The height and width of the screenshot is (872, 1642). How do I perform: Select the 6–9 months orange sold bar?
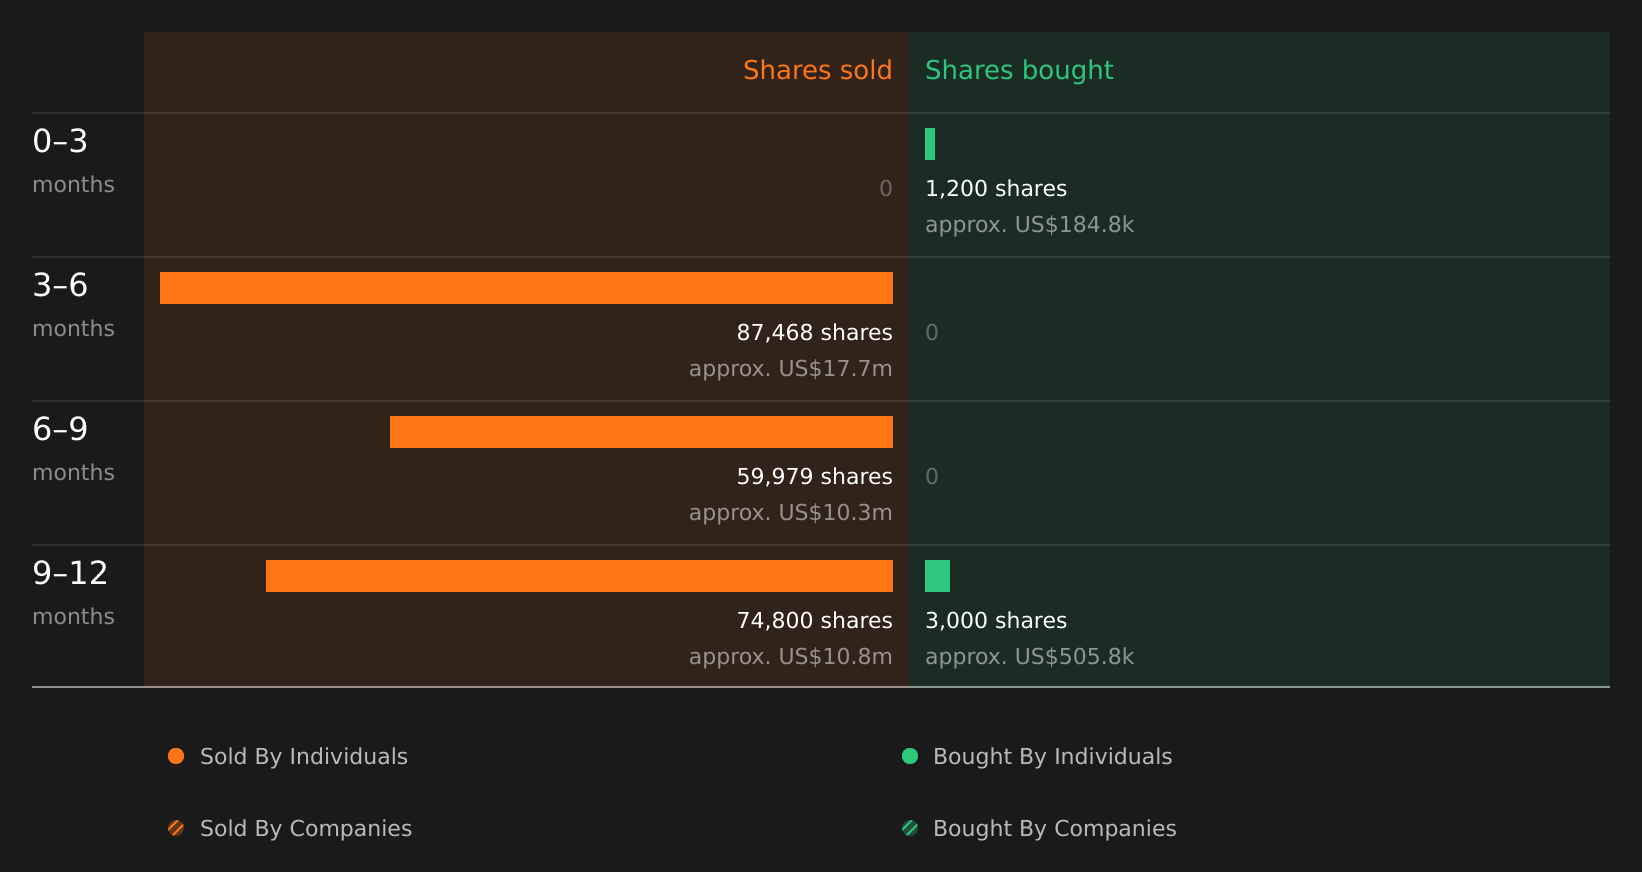(641, 432)
